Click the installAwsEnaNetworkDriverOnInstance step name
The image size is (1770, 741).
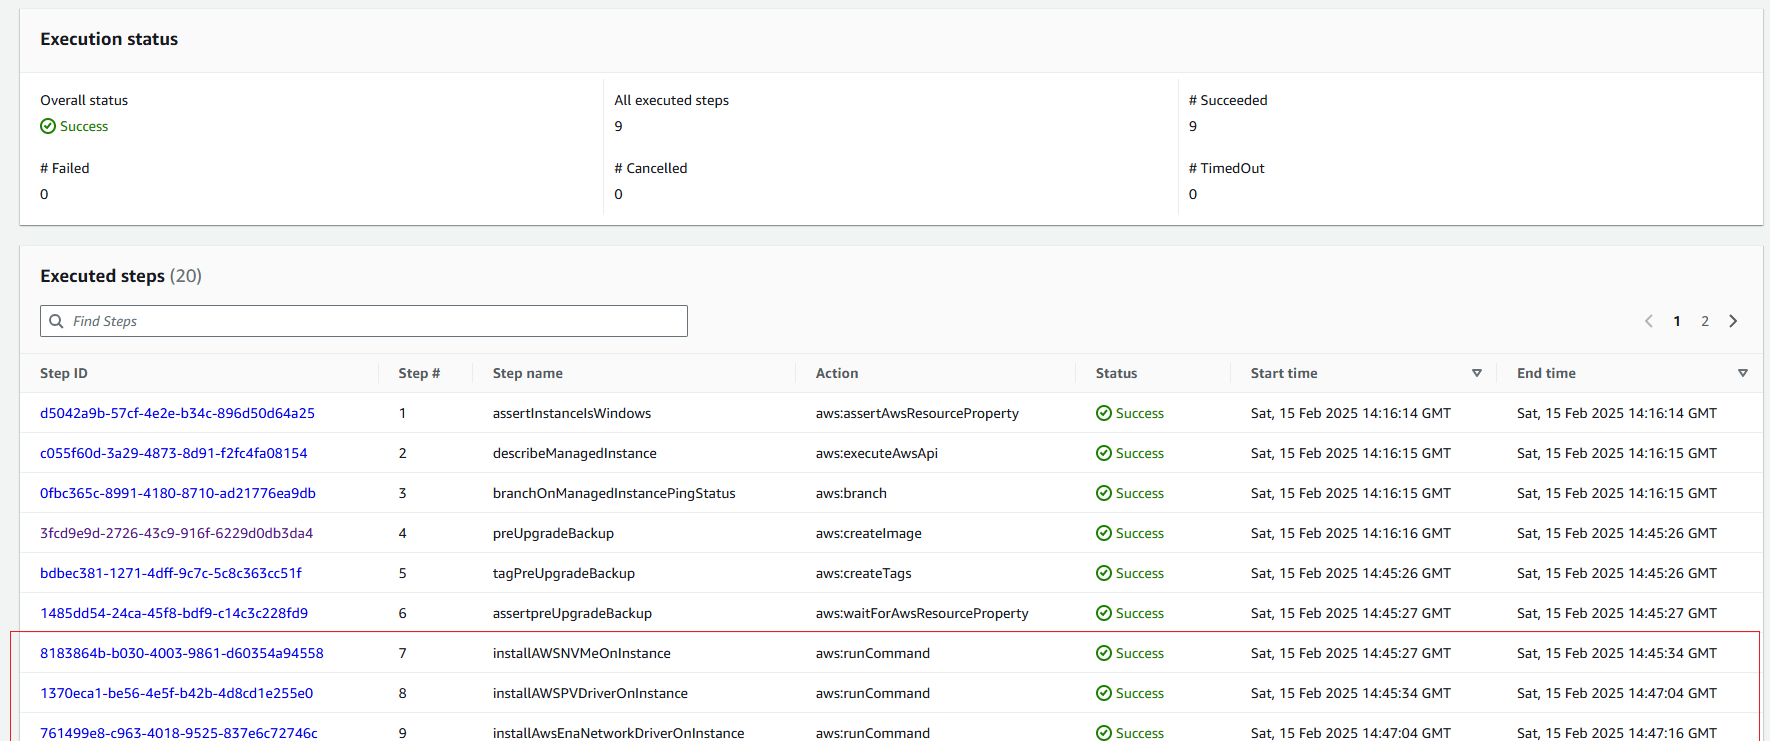click(619, 733)
